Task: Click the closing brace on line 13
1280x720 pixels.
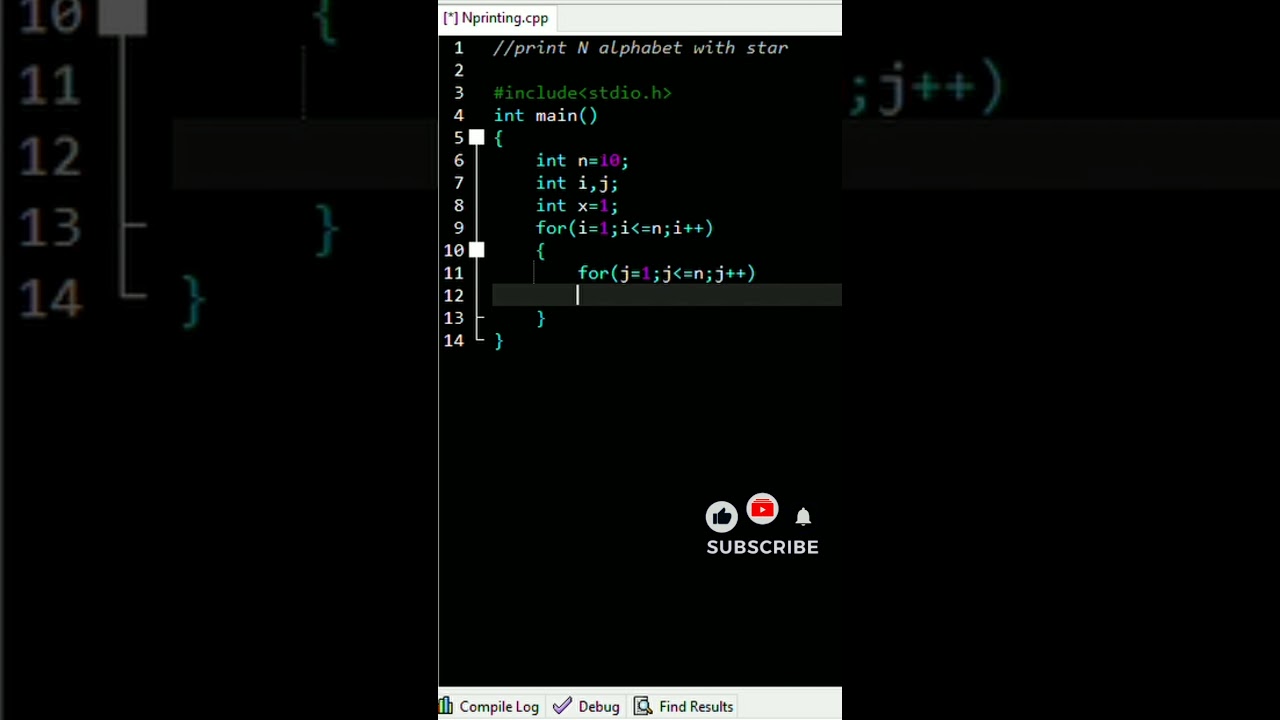Action: pos(541,318)
